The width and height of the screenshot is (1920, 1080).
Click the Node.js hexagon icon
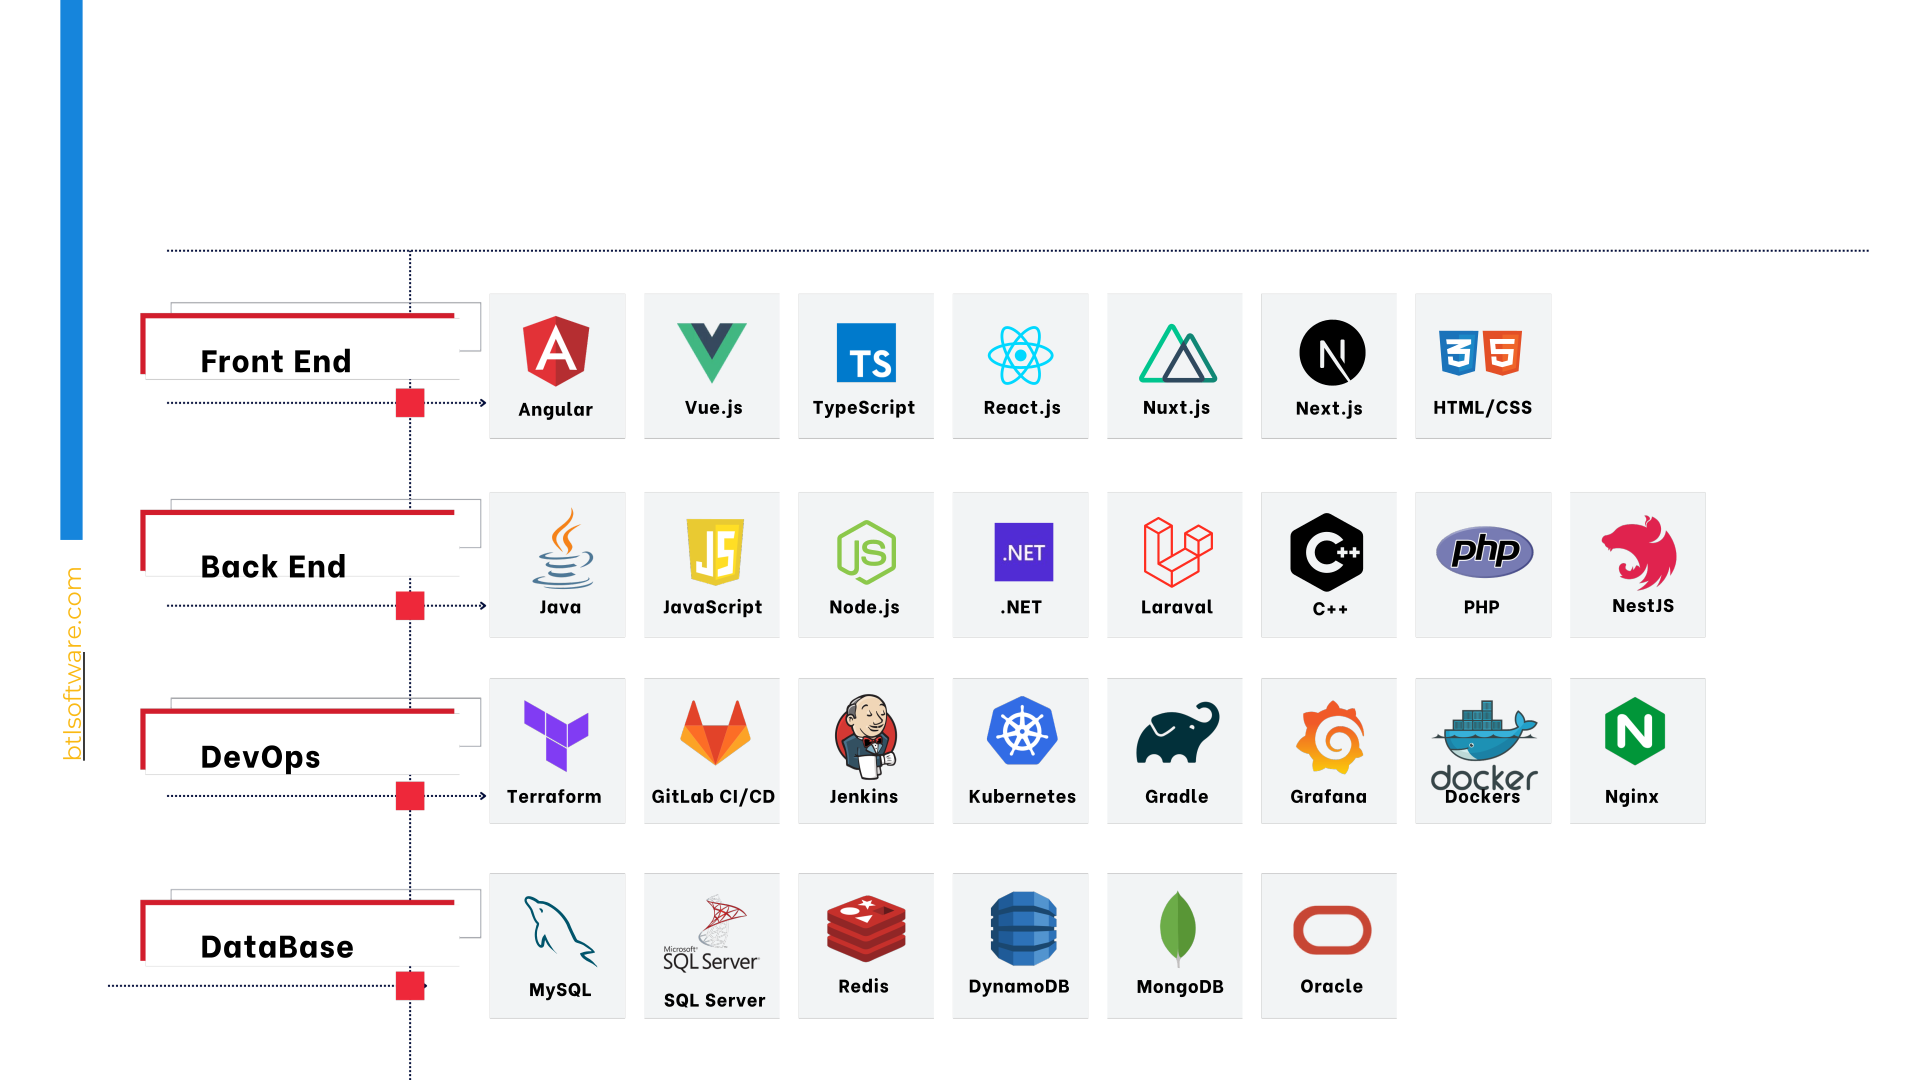866,552
